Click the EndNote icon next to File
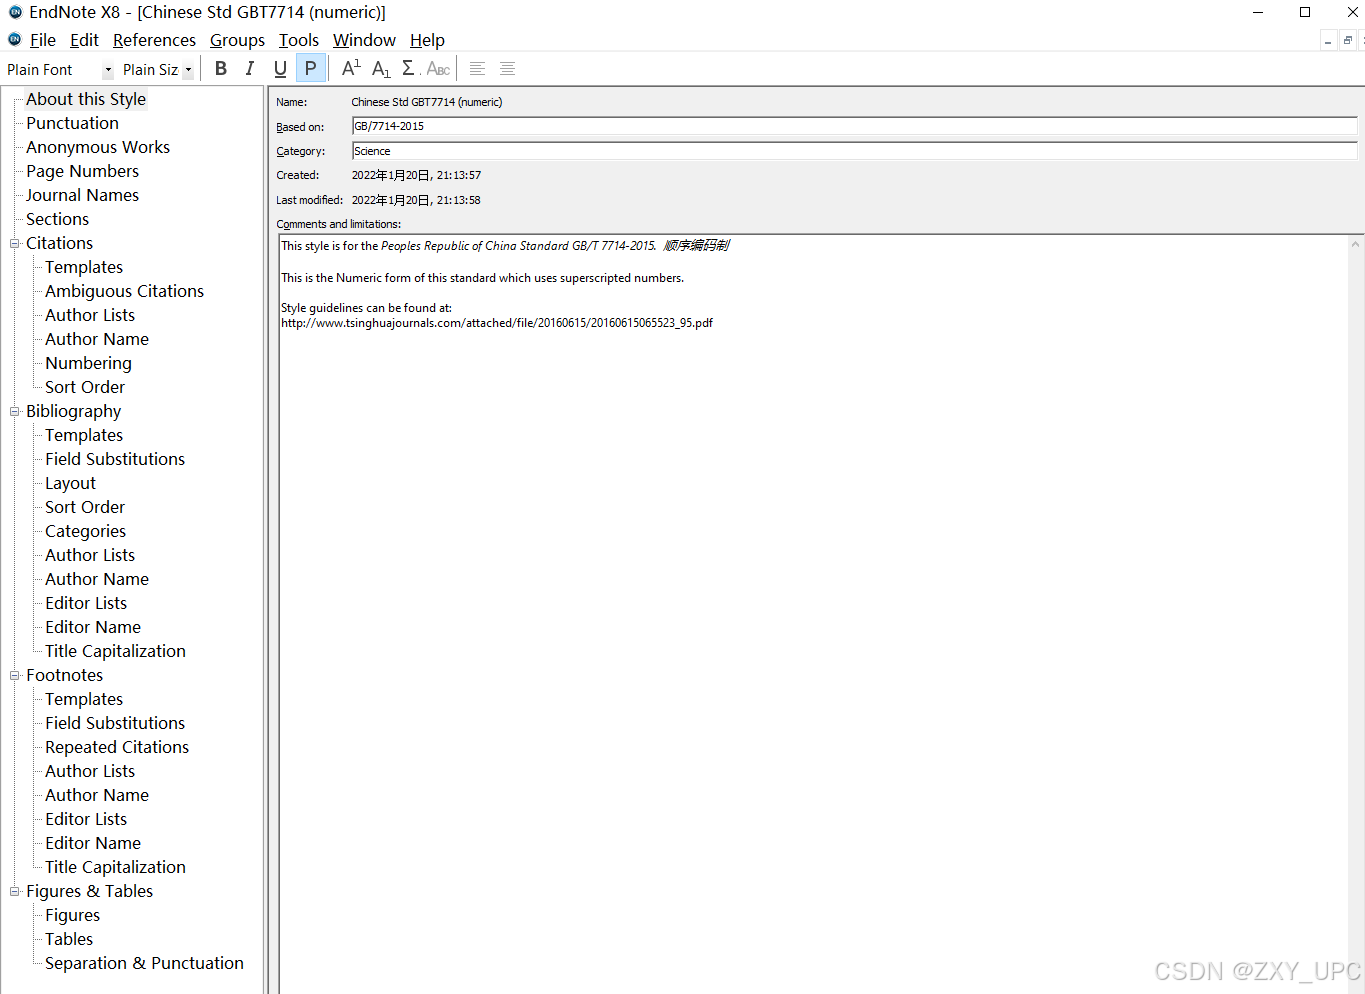The image size is (1365, 994). (14, 39)
